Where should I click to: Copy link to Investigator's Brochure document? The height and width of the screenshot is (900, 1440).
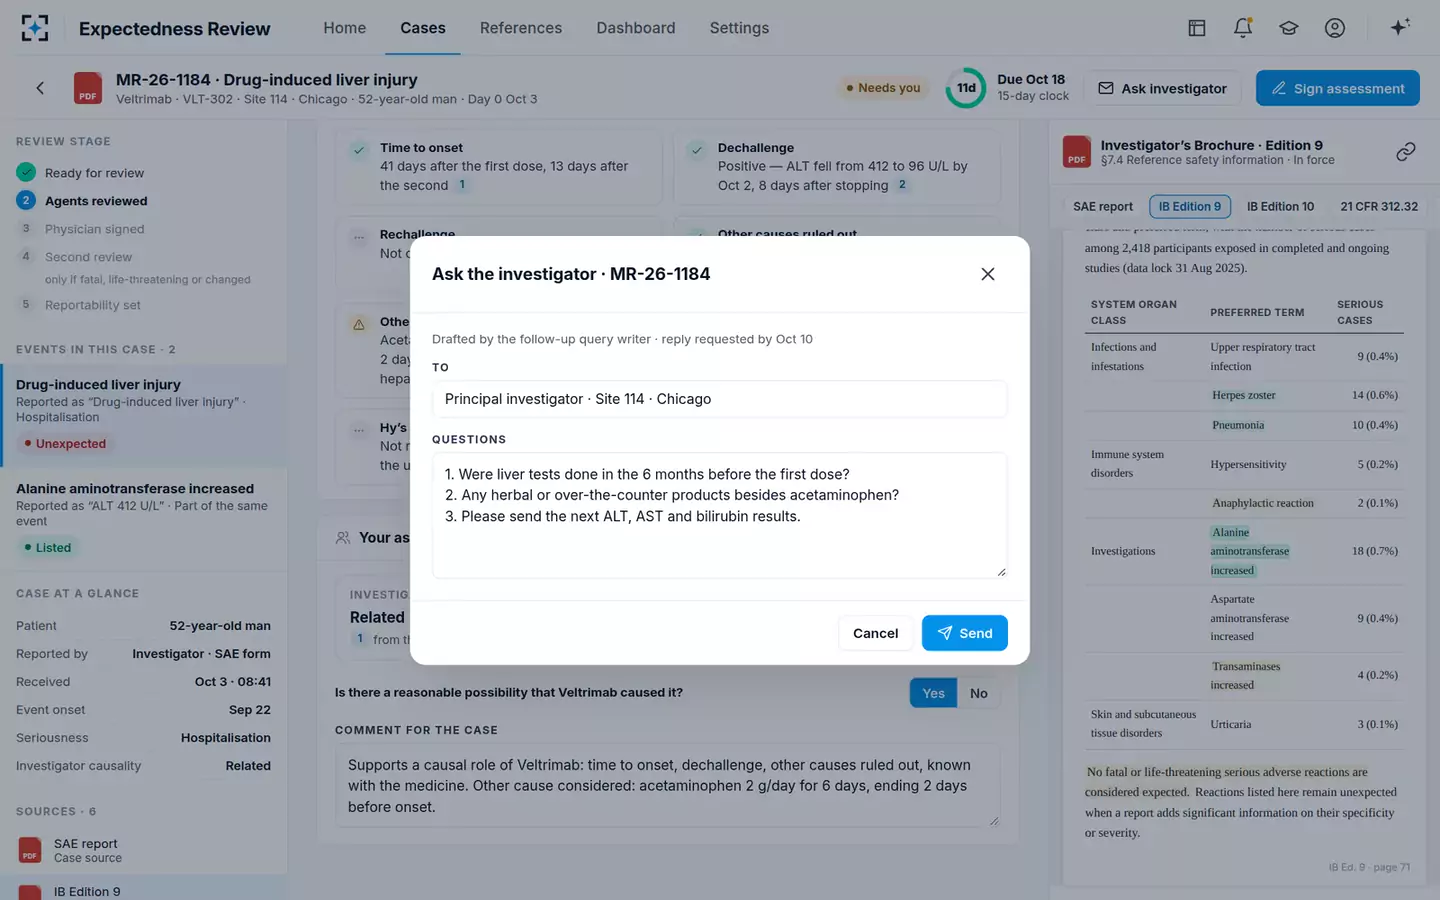(1406, 152)
